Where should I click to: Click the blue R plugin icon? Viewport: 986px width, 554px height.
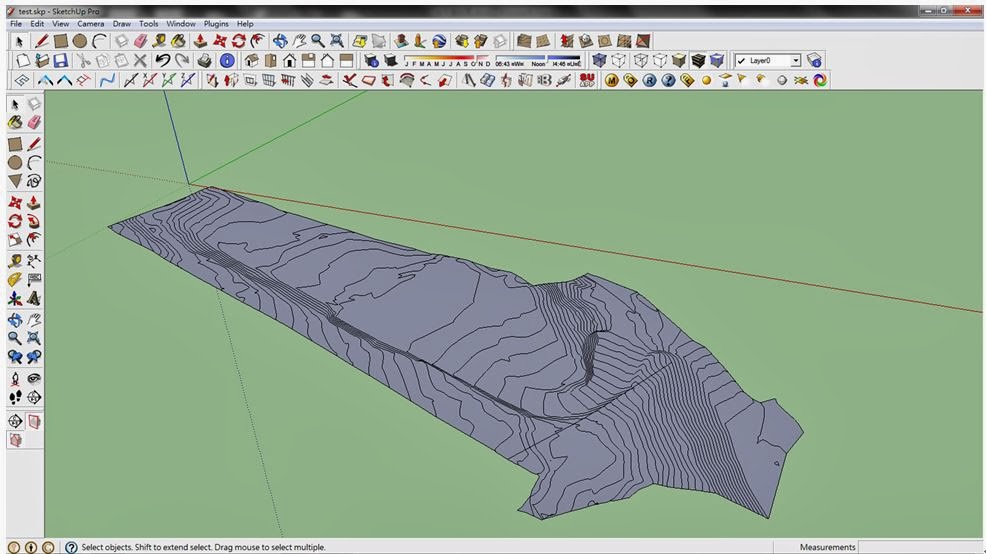click(x=650, y=80)
